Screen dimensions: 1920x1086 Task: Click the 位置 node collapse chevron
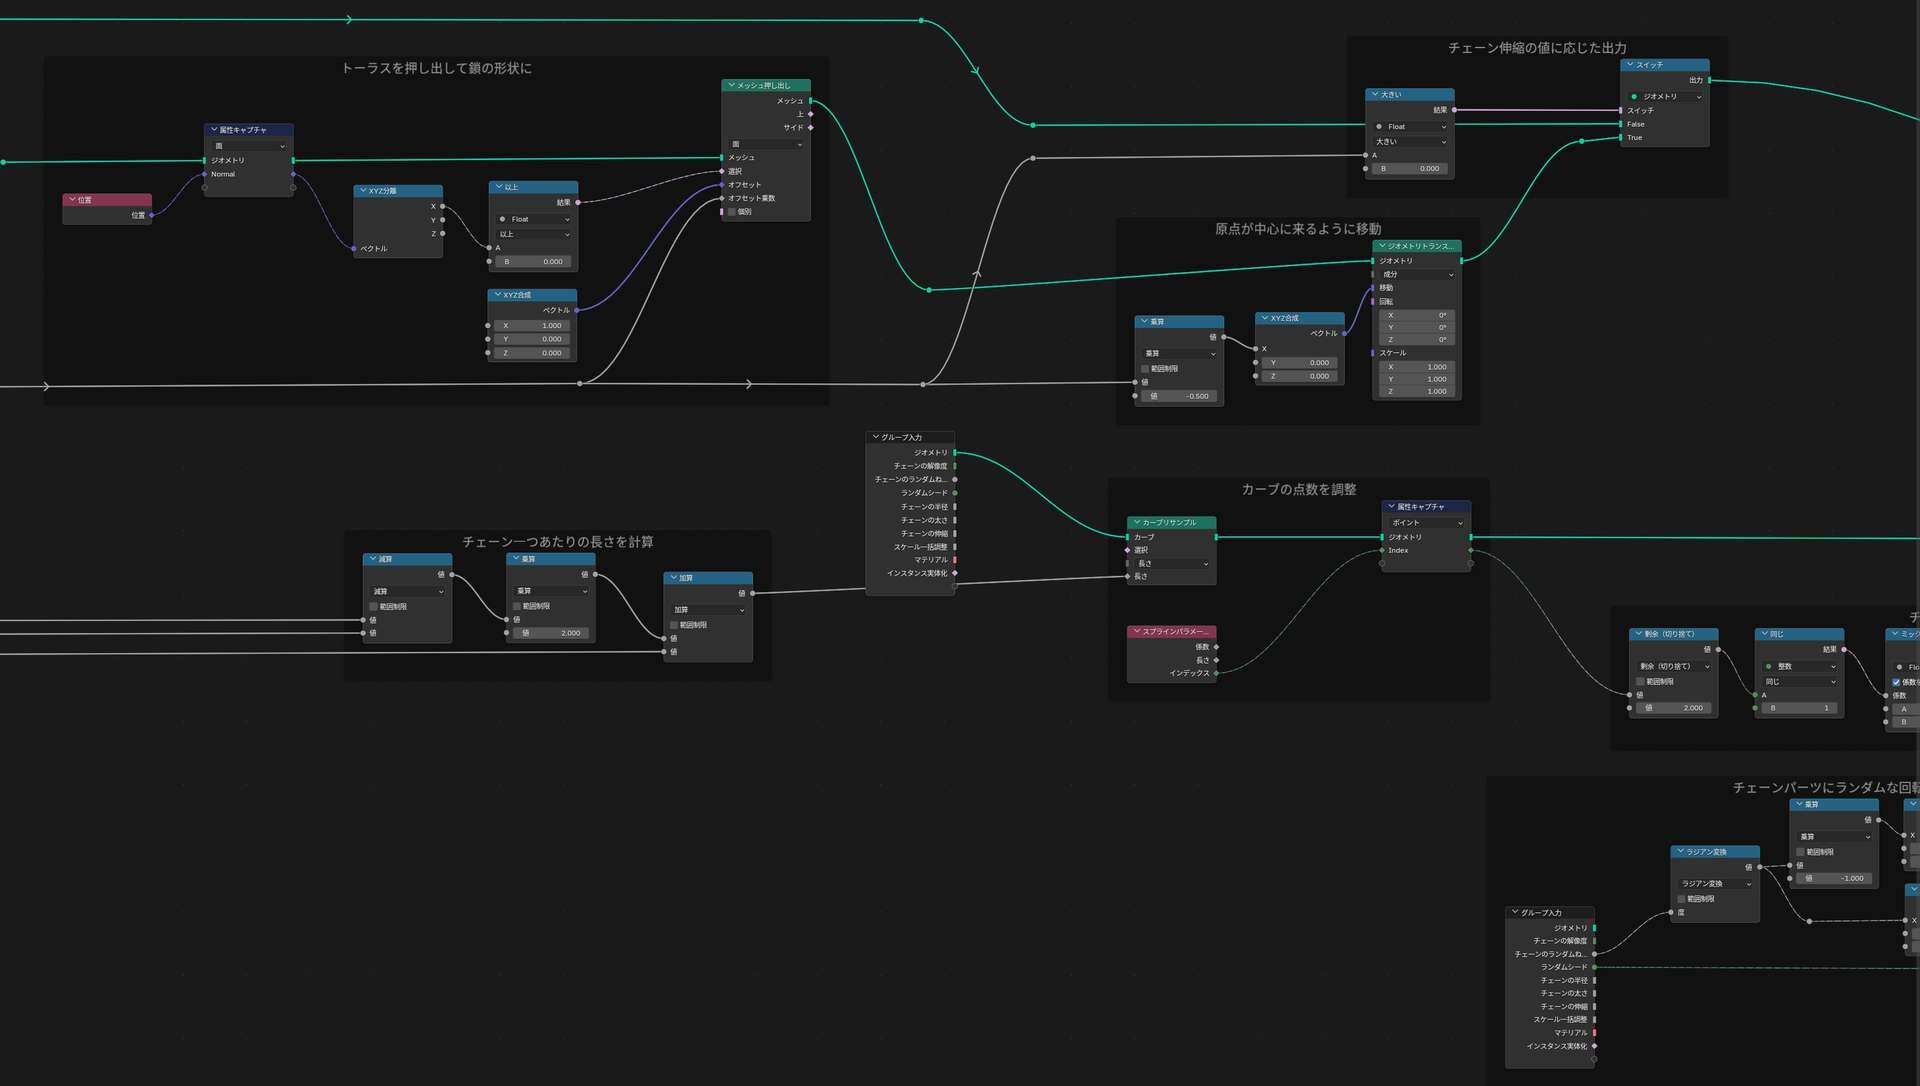pos(73,200)
